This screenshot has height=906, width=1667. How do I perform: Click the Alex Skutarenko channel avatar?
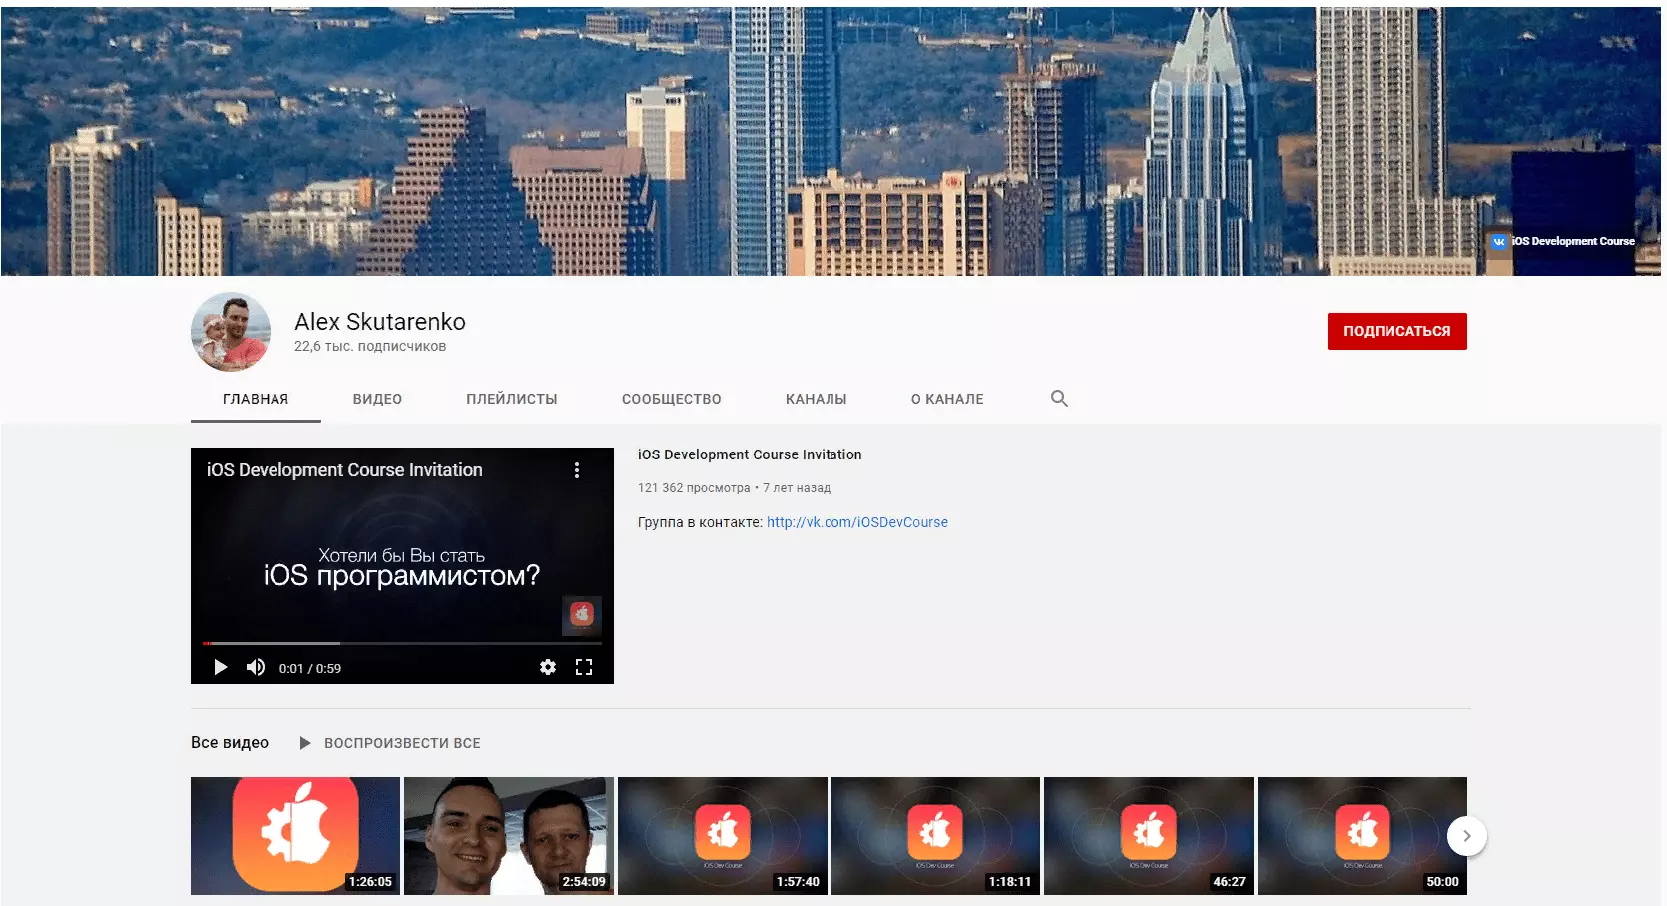click(x=231, y=332)
